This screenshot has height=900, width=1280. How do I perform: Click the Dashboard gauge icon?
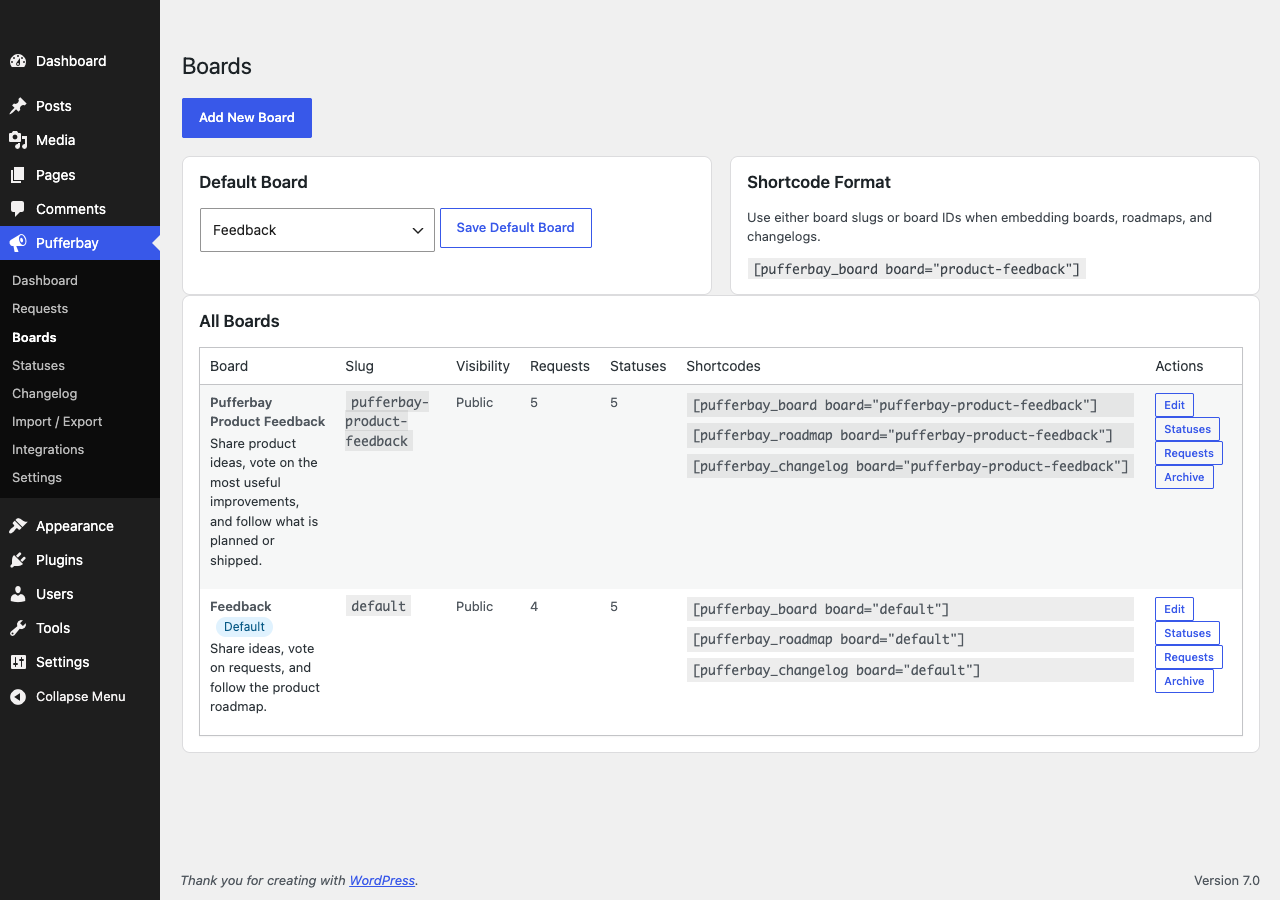(x=18, y=61)
